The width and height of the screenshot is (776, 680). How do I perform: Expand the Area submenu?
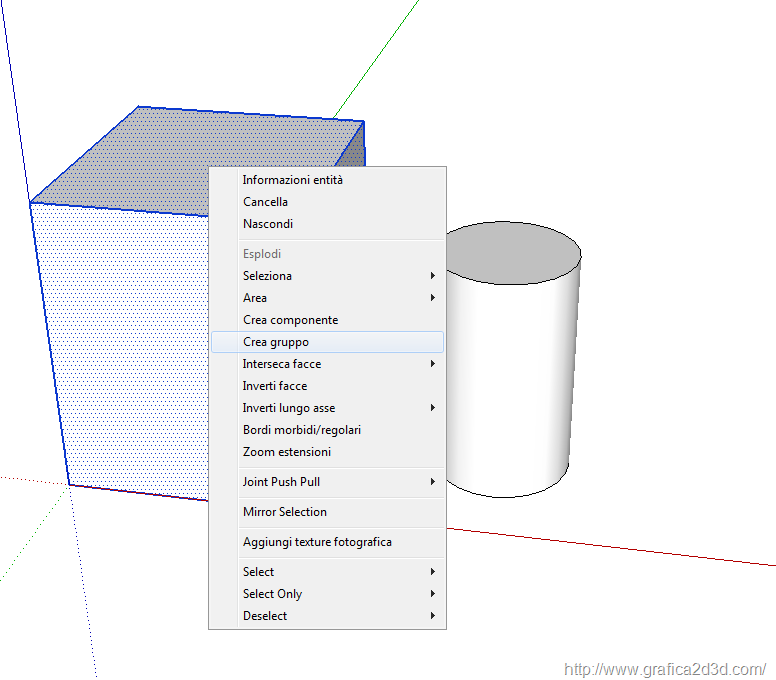(255, 298)
